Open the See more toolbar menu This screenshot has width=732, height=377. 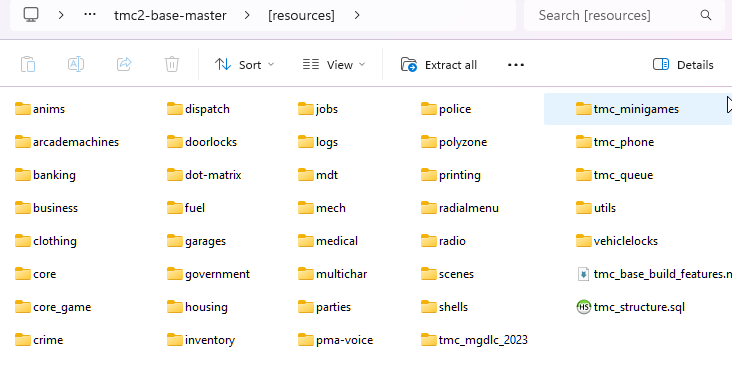tap(516, 64)
